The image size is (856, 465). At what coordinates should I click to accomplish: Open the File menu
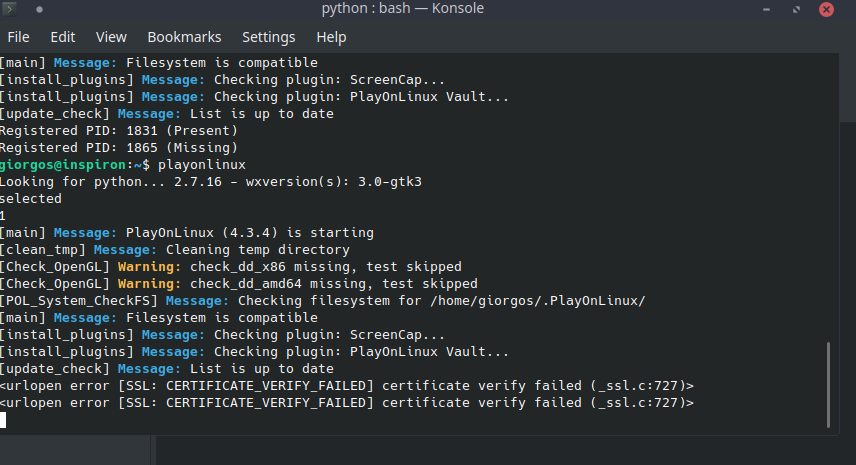click(x=19, y=37)
